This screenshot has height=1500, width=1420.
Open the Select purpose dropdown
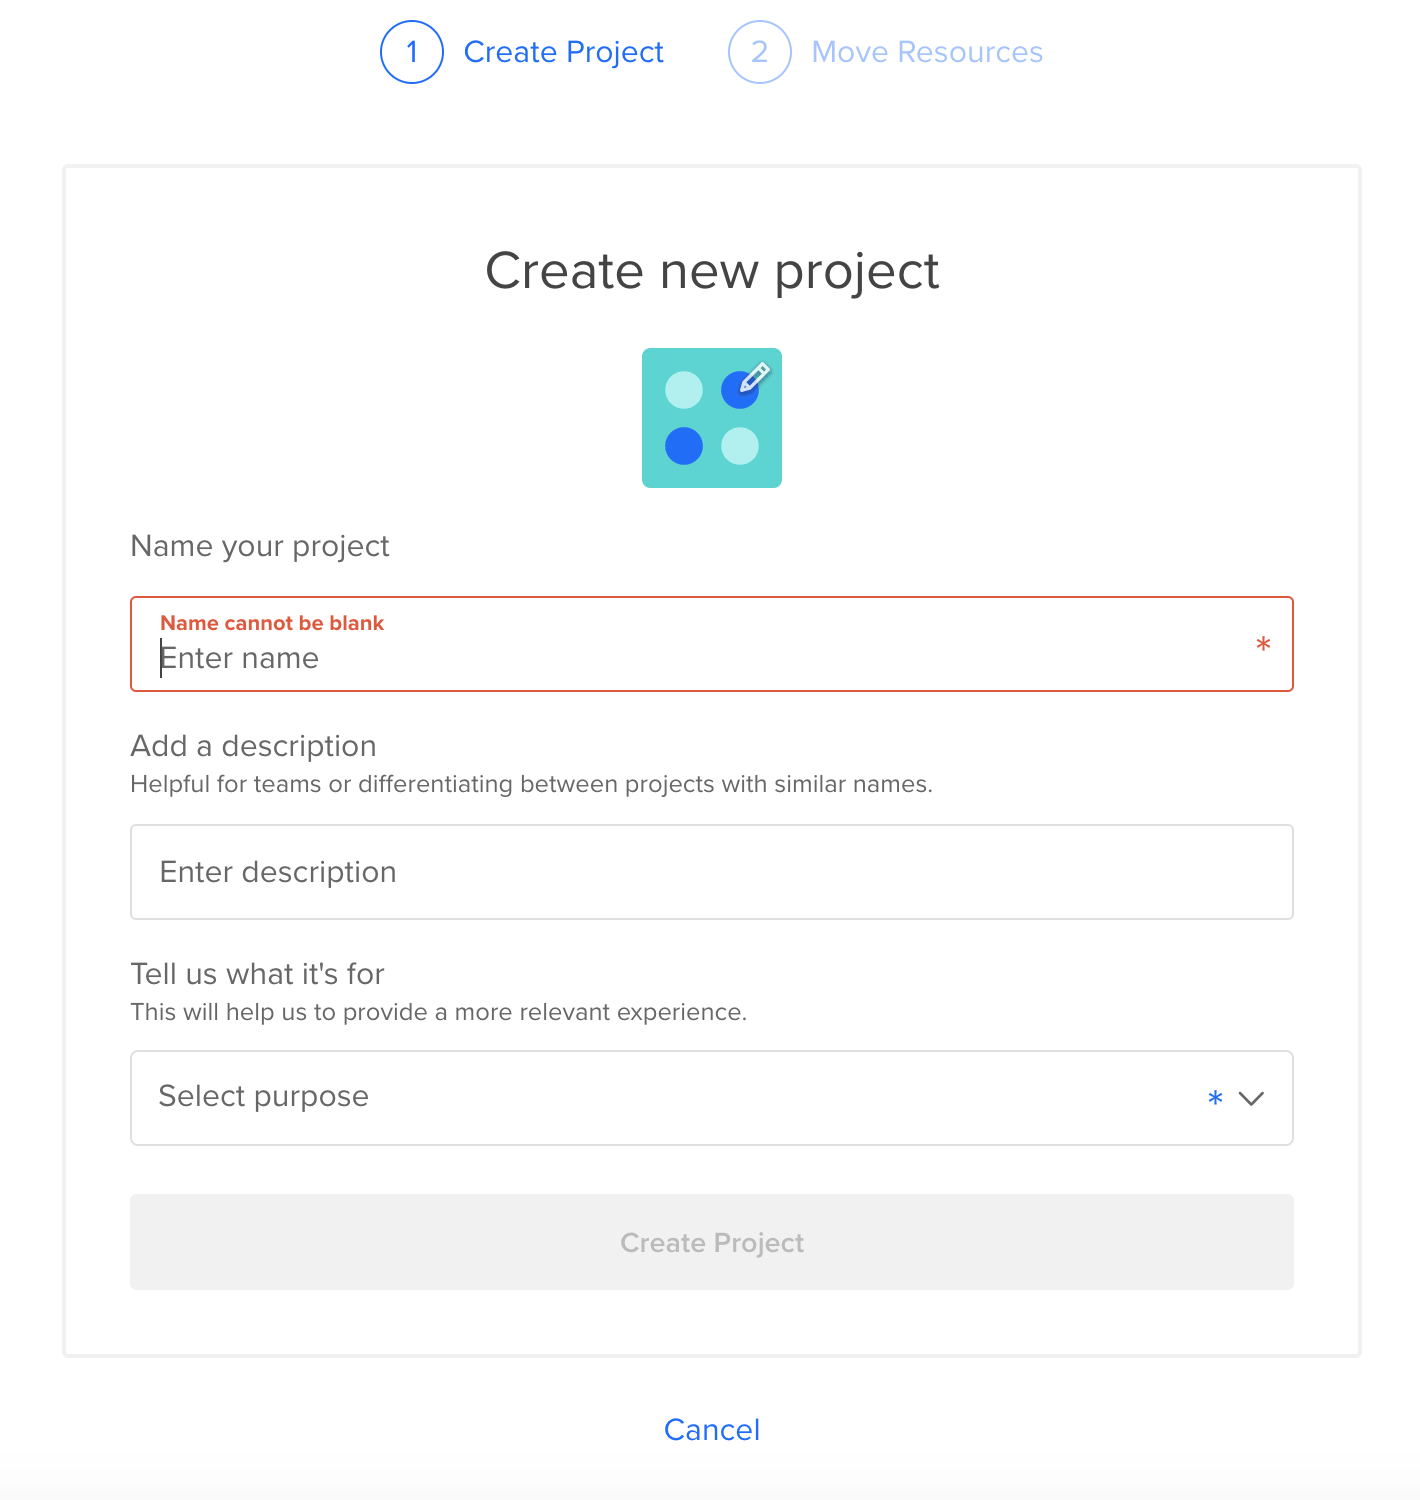coord(712,1098)
